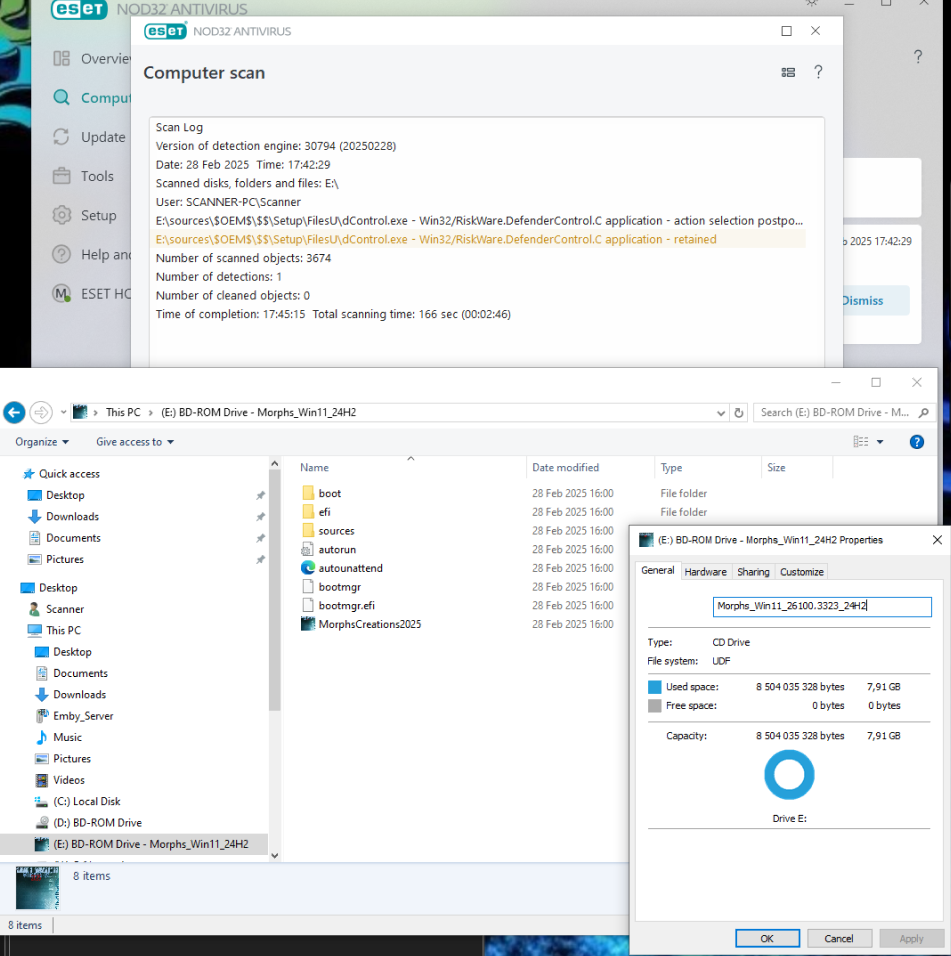Select Quick access in navigation pane
The image size is (951, 956).
coord(69,474)
